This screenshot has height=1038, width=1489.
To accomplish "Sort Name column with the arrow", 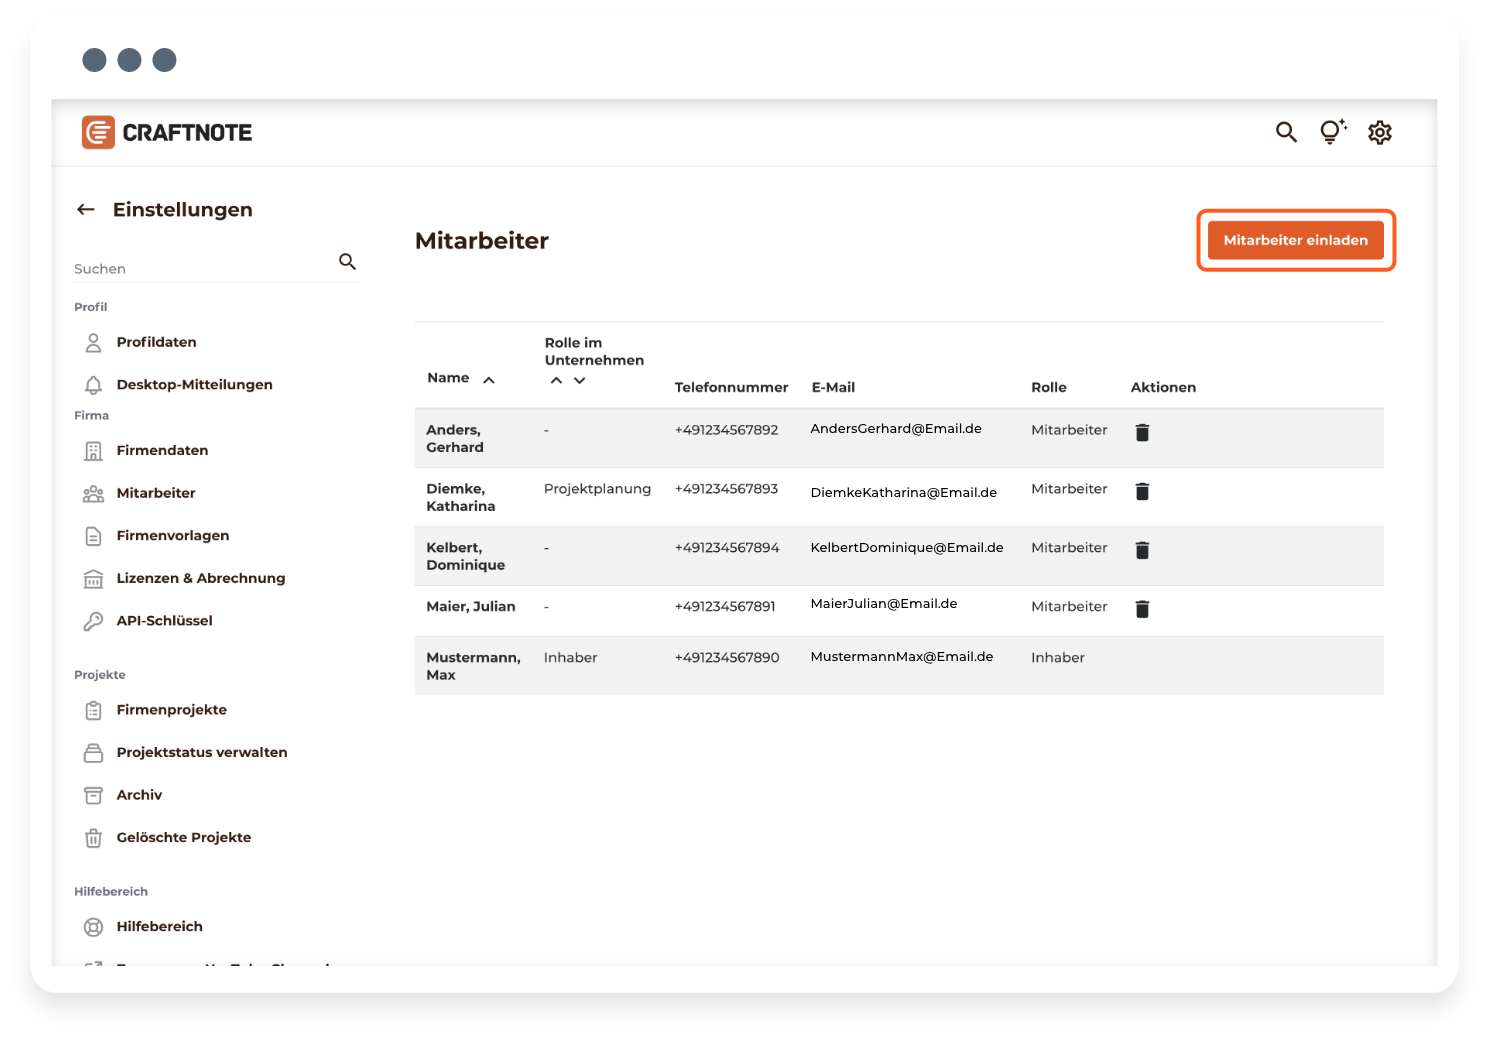I will (x=489, y=380).
